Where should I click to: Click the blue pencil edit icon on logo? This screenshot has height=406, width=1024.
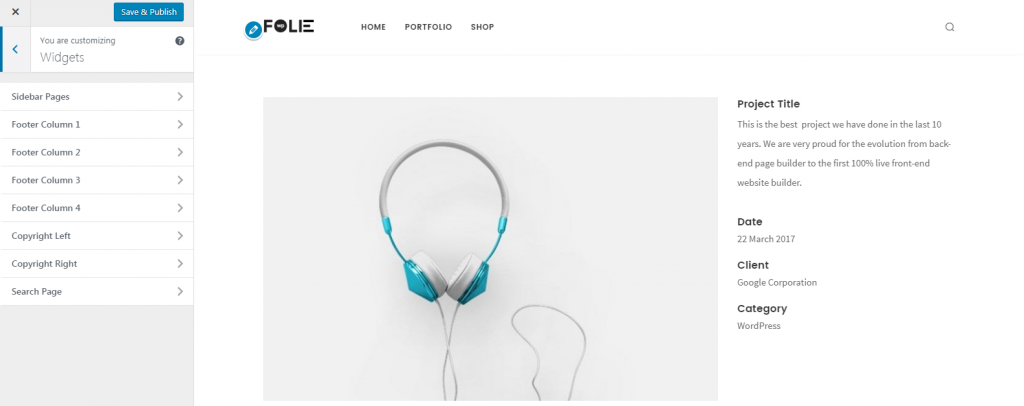[x=253, y=30]
